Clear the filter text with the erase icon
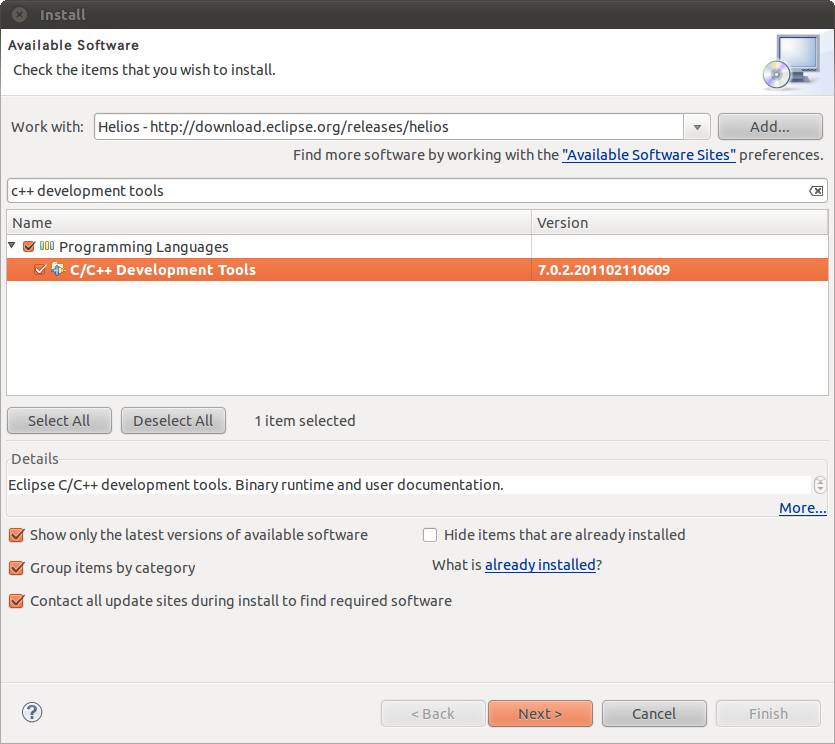The height and width of the screenshot is (744, 835). click(816, 191)
